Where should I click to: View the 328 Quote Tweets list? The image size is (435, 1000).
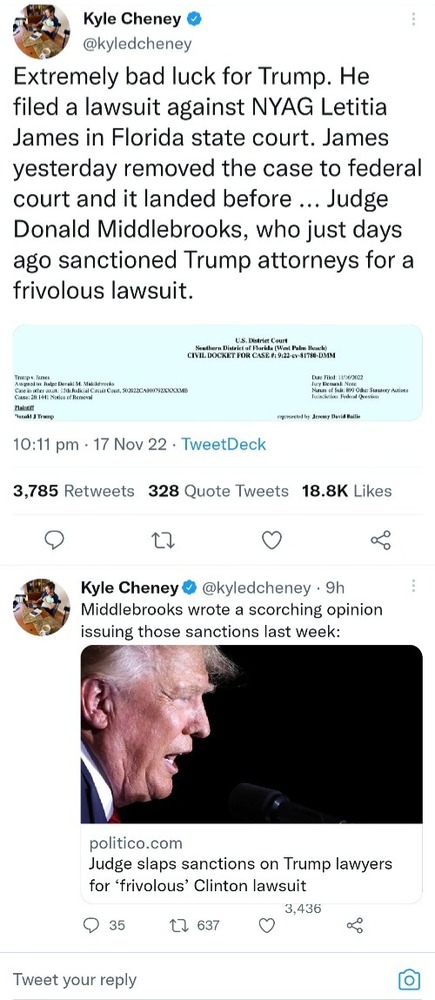(x=218, y=490)
